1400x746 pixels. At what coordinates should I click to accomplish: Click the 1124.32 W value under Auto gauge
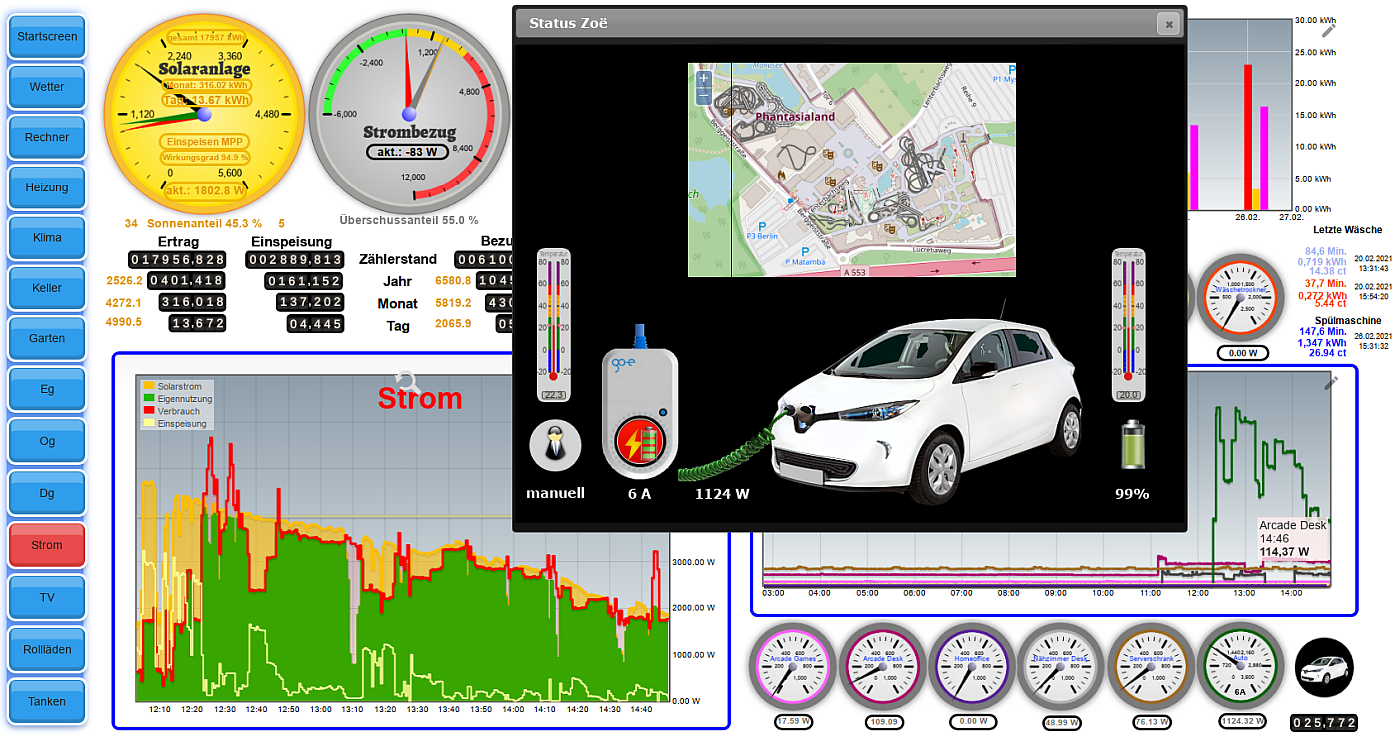pos(1241,721)
